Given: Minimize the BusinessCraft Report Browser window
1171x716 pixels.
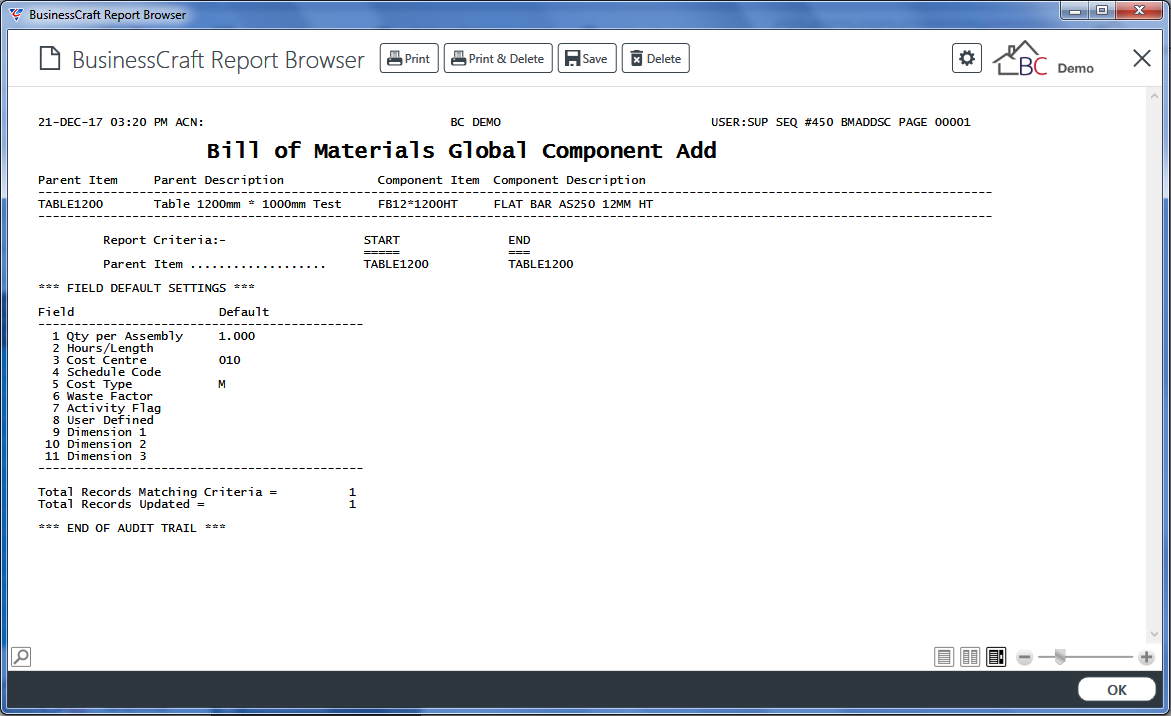Looking at the screenshot, I should pyautogui.click(x=1075, y=10).
